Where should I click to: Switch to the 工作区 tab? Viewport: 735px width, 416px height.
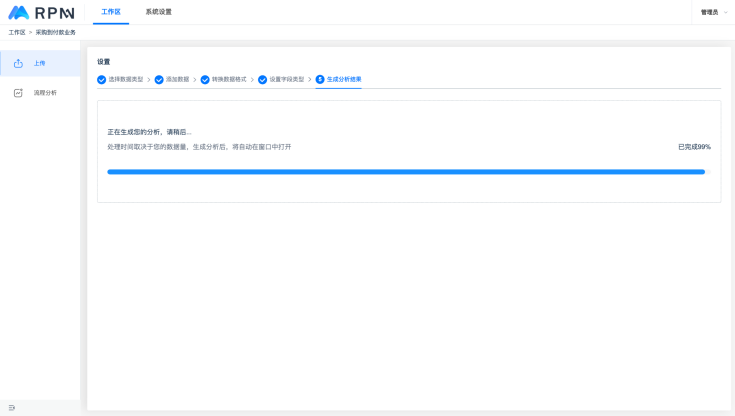(110, 12)
